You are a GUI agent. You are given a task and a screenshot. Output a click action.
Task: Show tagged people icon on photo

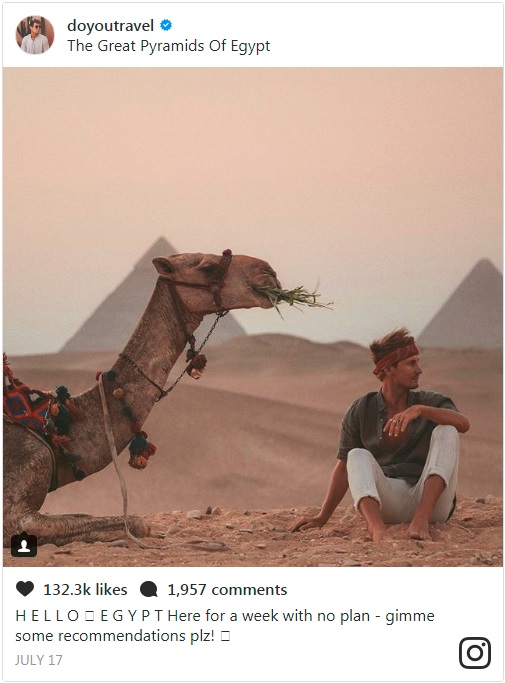(24, 545)
